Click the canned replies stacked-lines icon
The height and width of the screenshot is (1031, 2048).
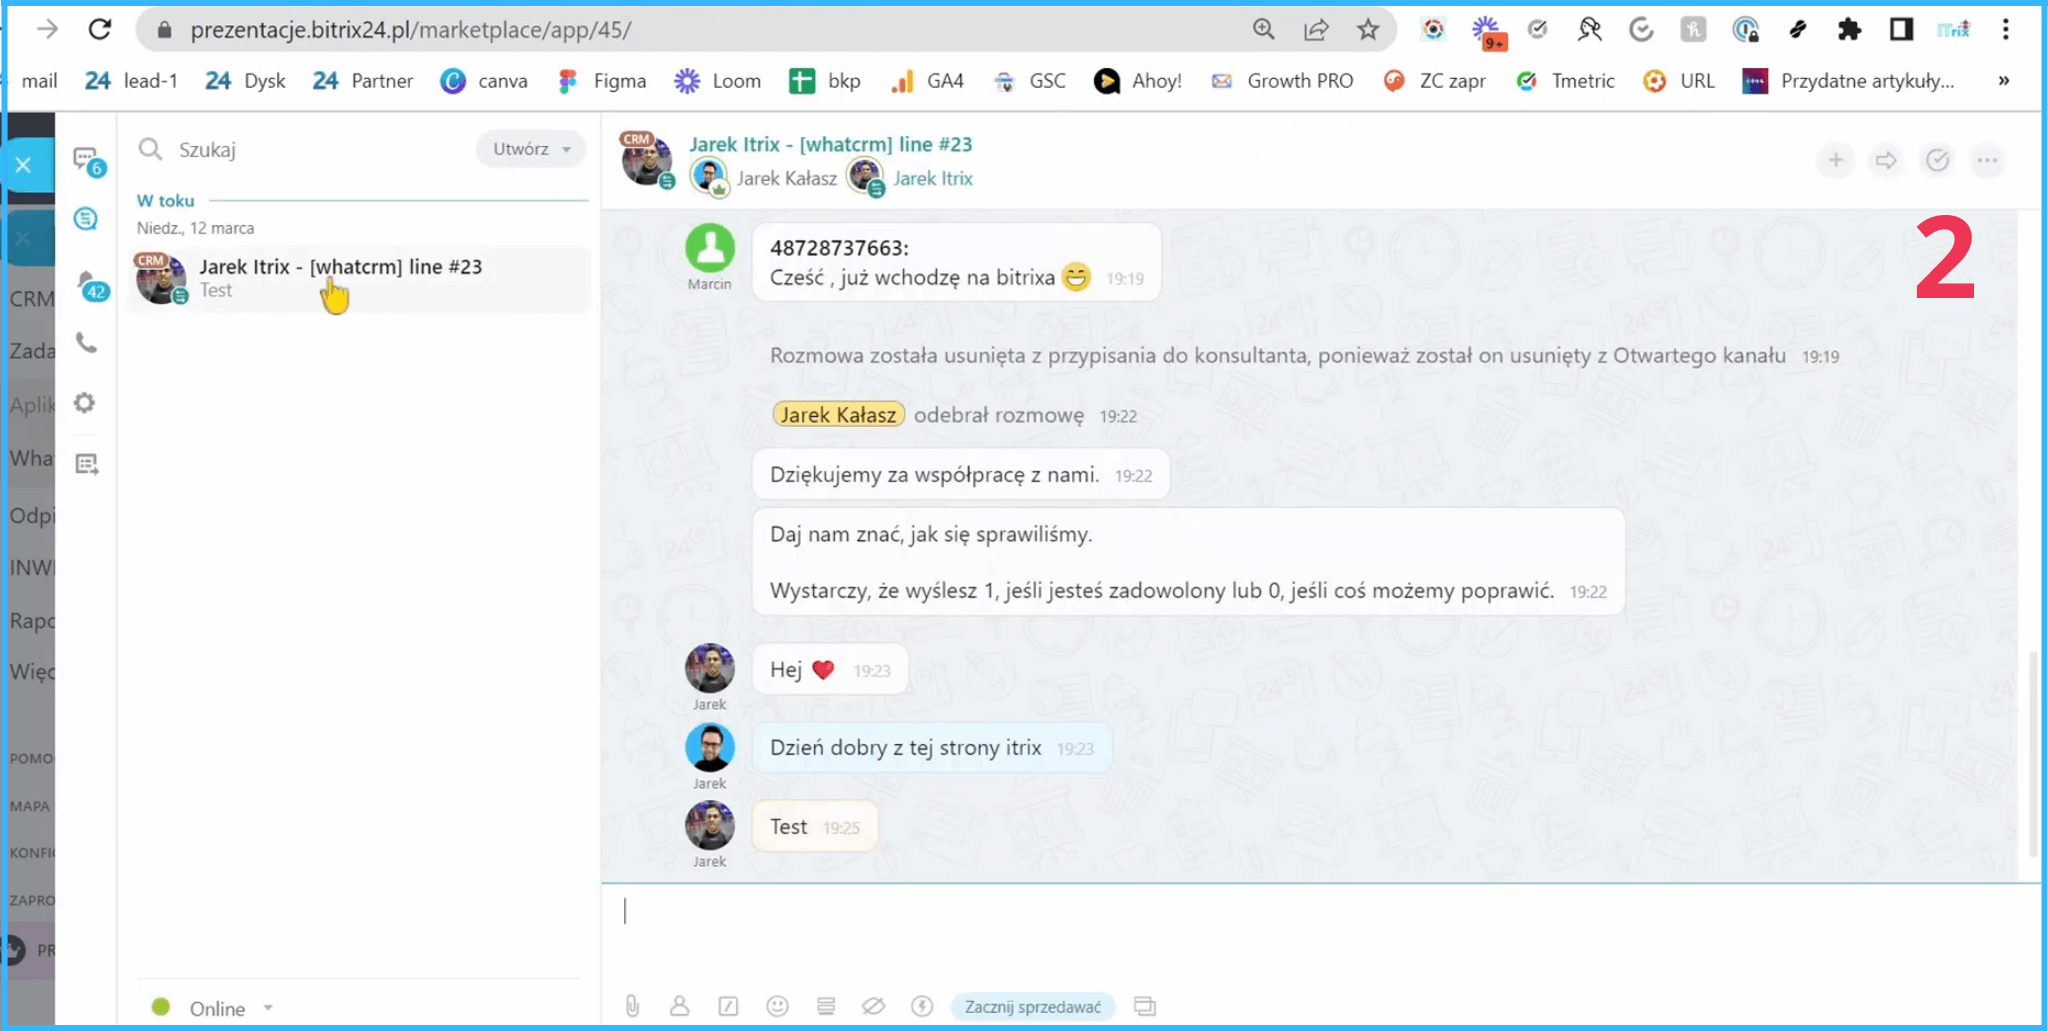coord(826,1007)
